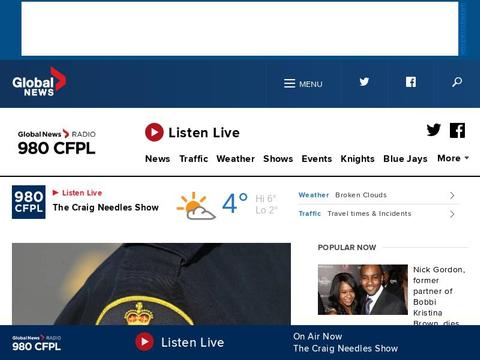The image size is (480, 360).
Task: Open Events nav item
Action: [x=317, y=159]
